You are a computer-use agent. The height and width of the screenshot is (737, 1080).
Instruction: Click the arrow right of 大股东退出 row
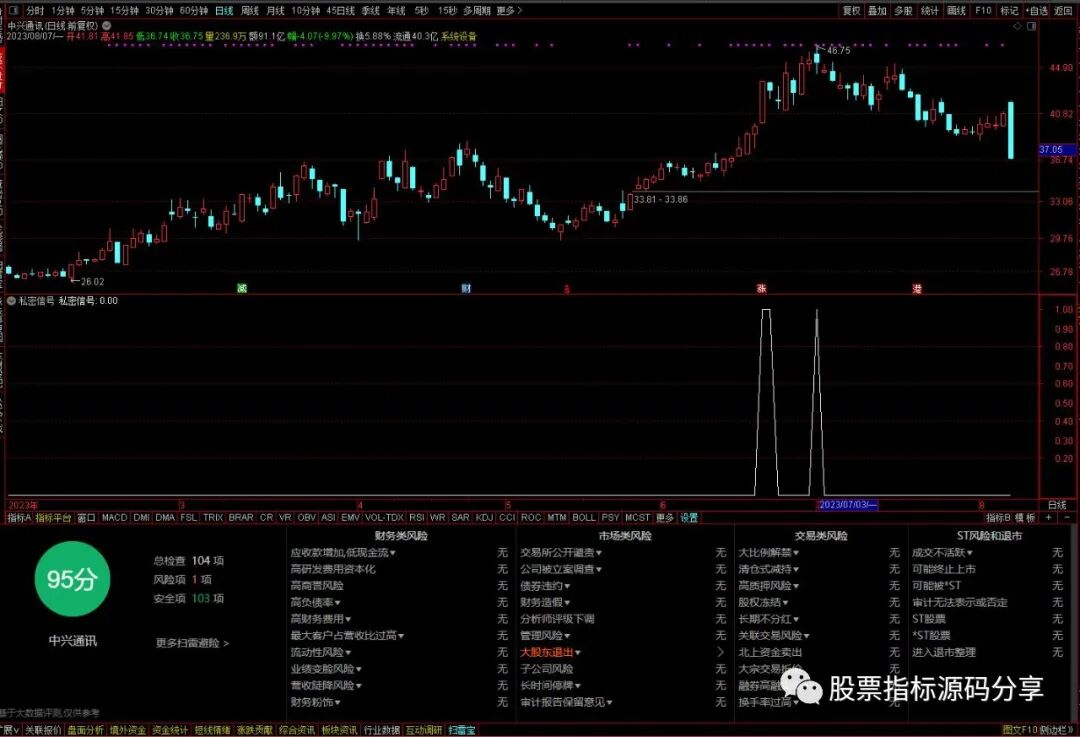[720, 652]
